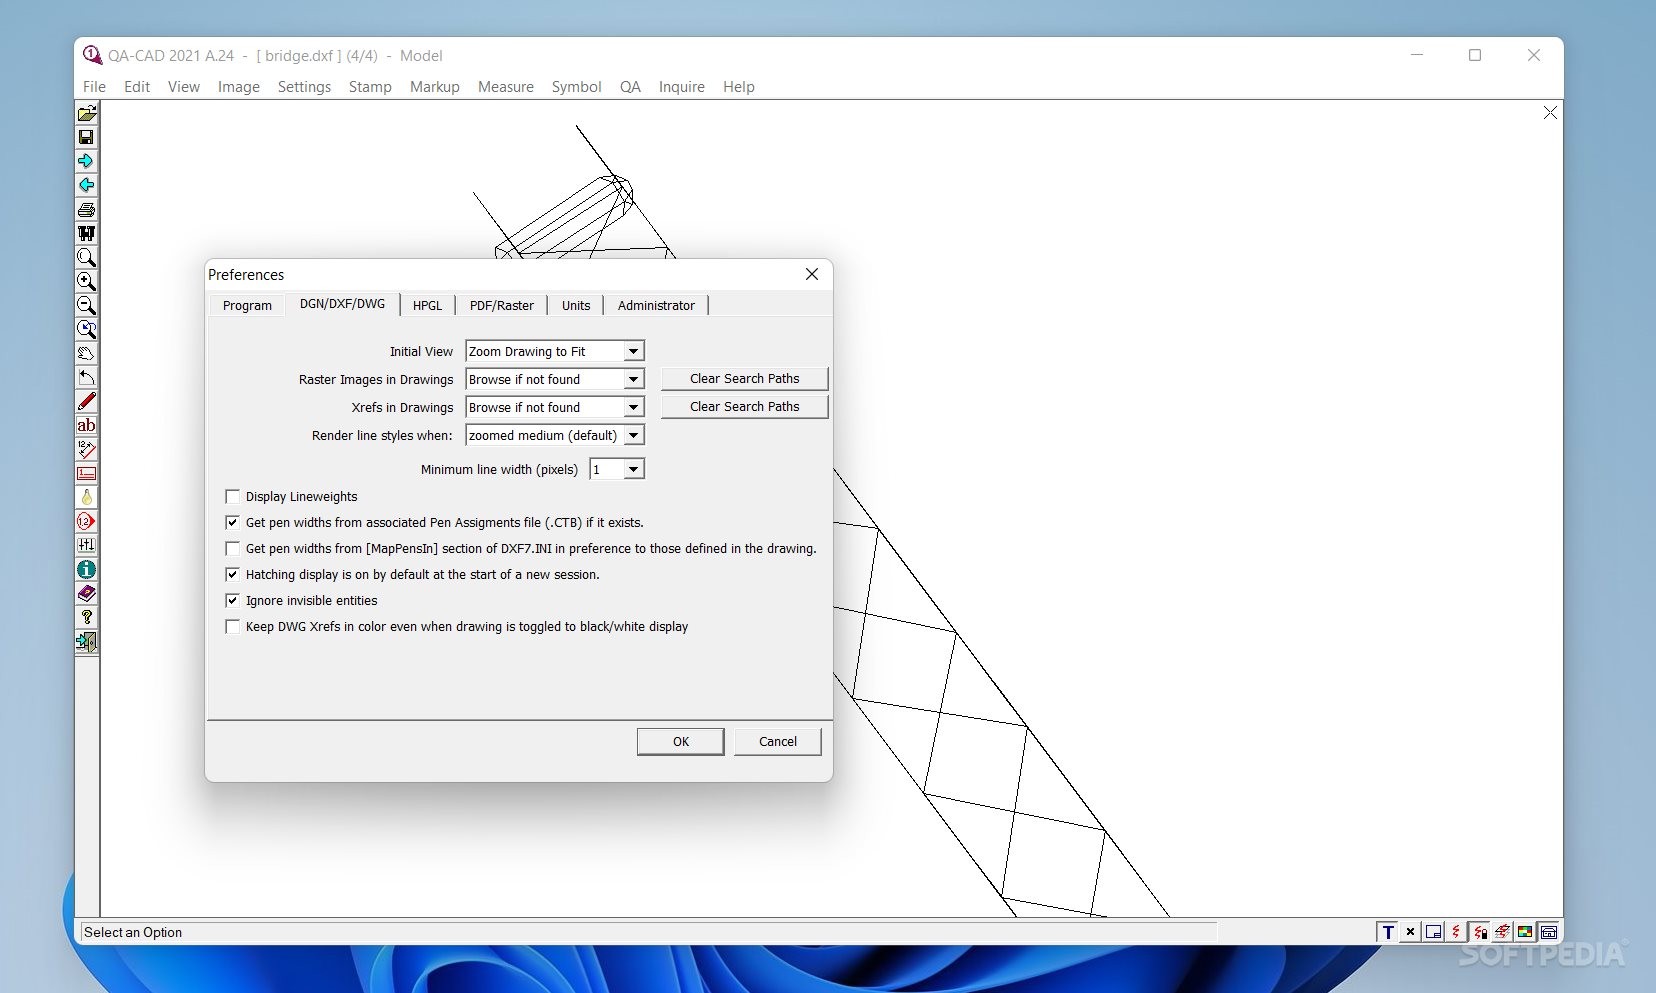Image resolution: width=1656 pixels, height=993 pixels.
Task: Select the red pencil markup icon
Action: point(87,401)
